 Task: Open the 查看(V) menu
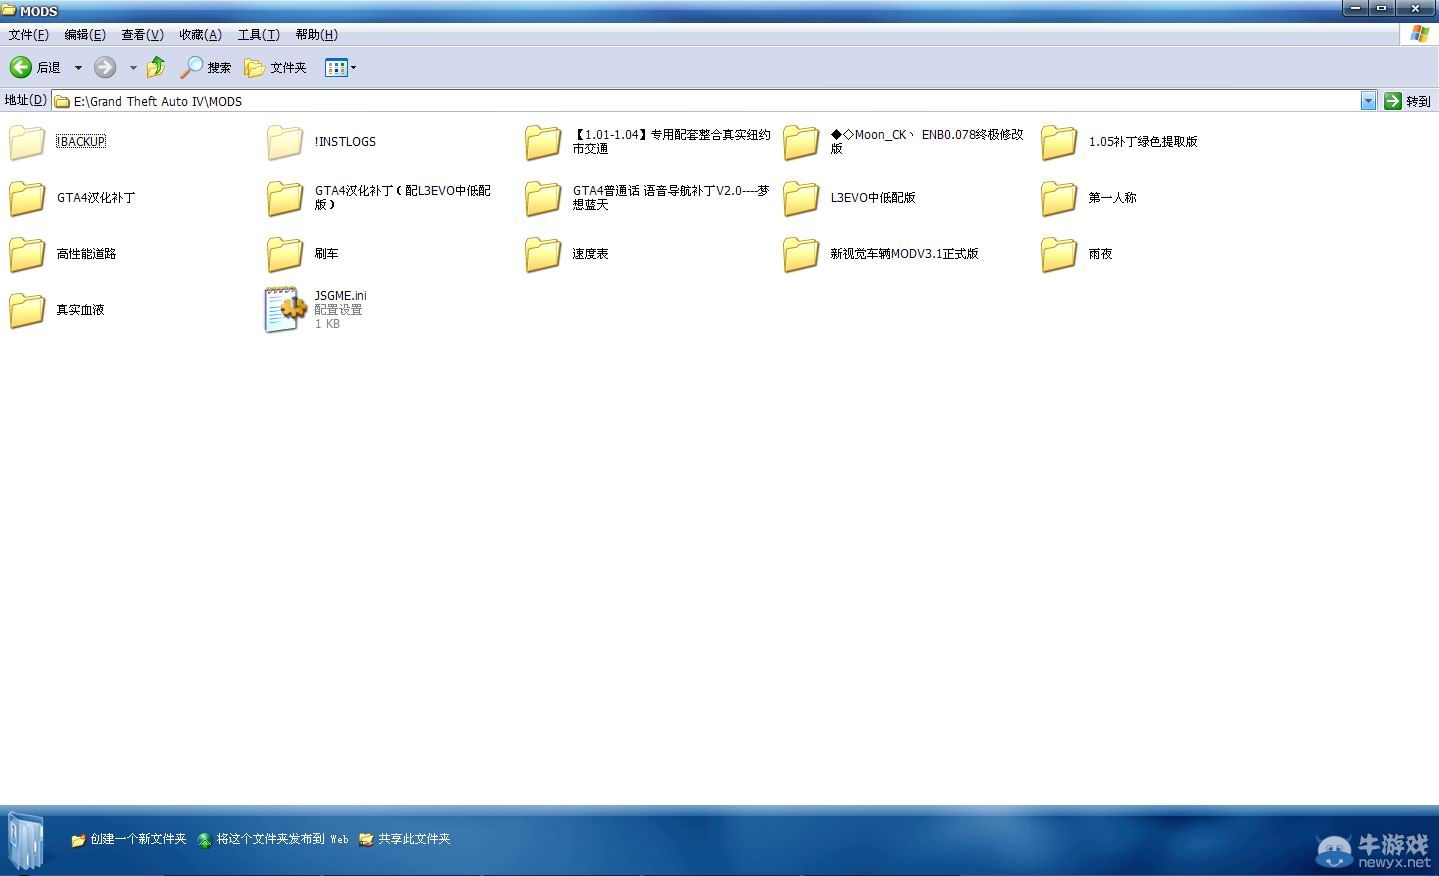(x=142, y=34)
